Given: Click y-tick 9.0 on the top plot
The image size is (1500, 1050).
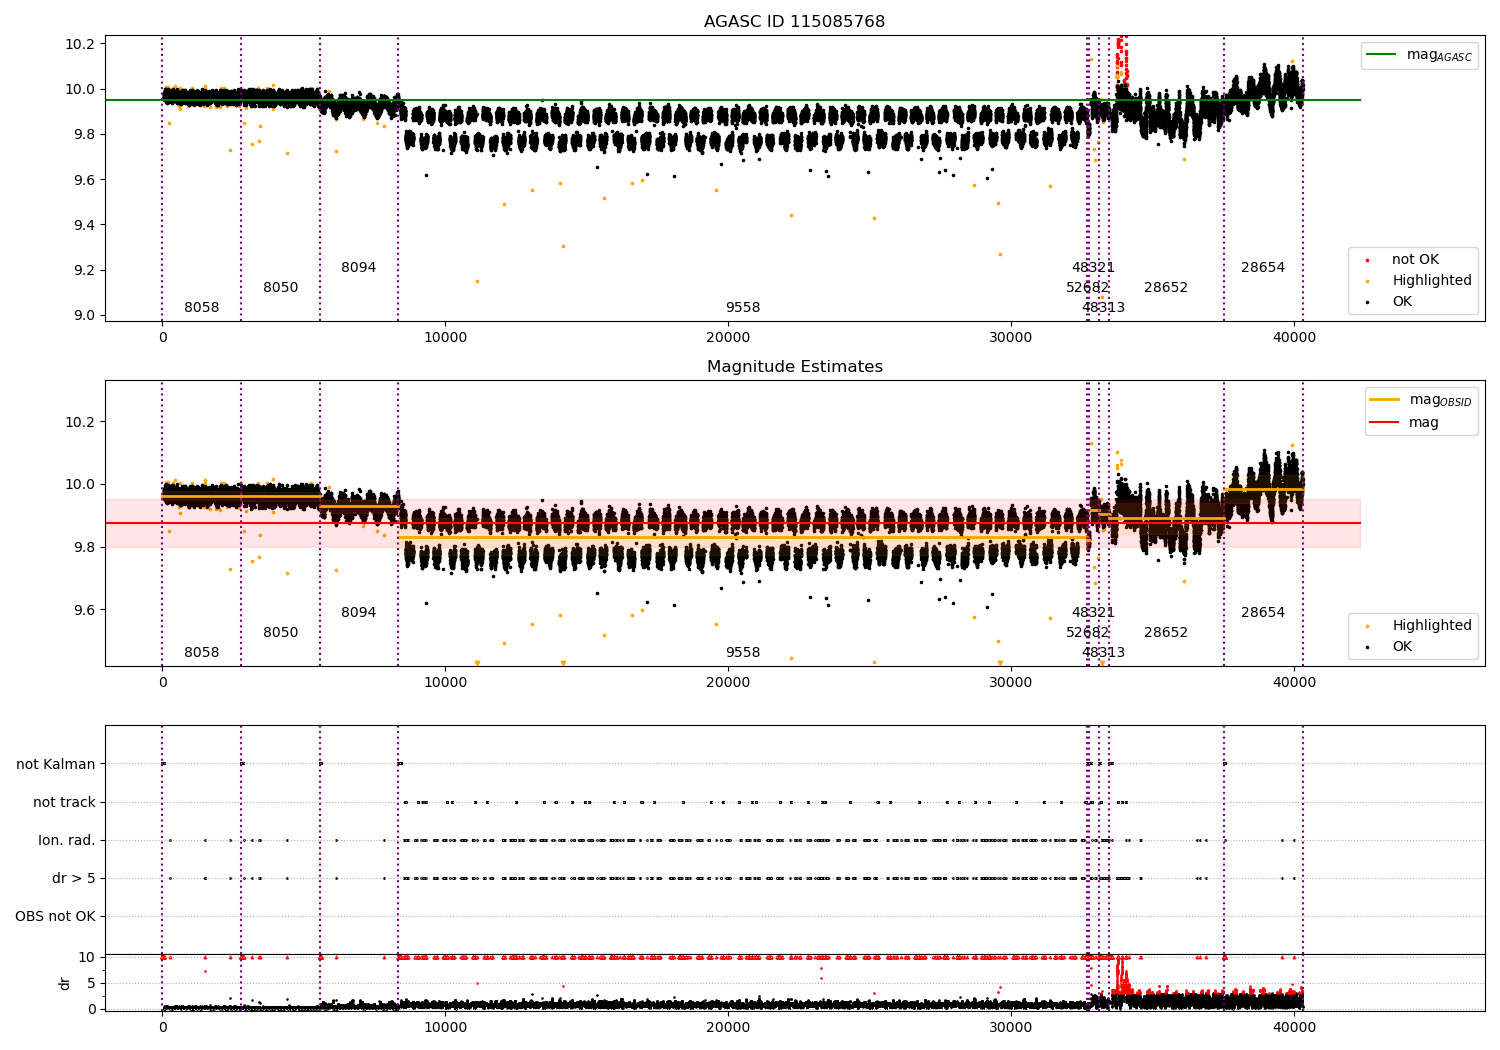Looking at the screenshot, I should point(83,316).
